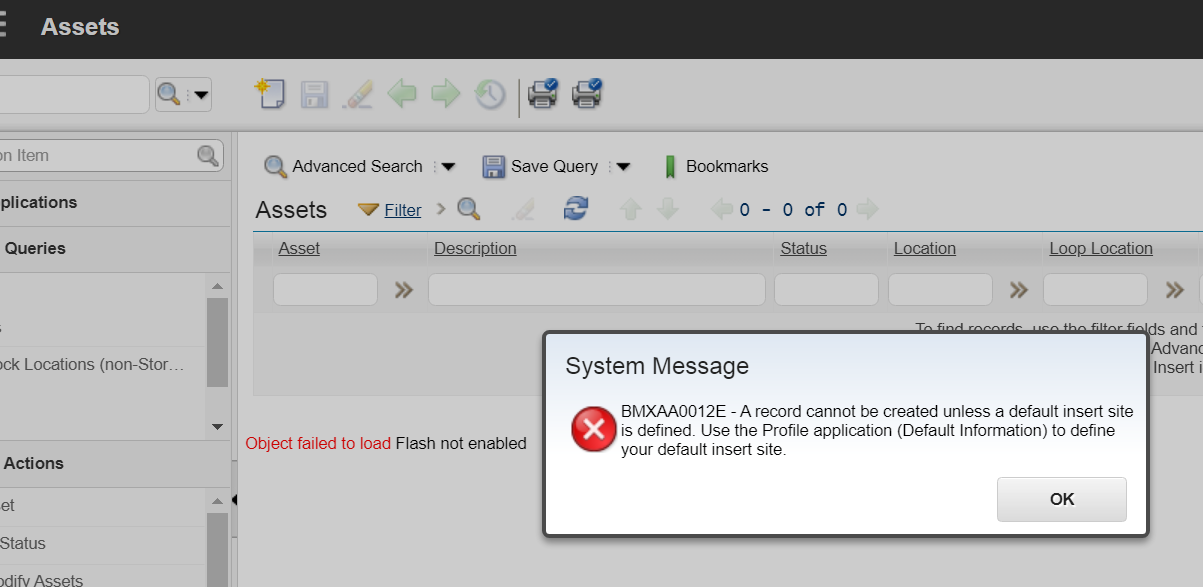Image resolution: width=1203 pixels, height=587 pixels.
Task: Click the Save Asset disk icon
Action: 315,94
